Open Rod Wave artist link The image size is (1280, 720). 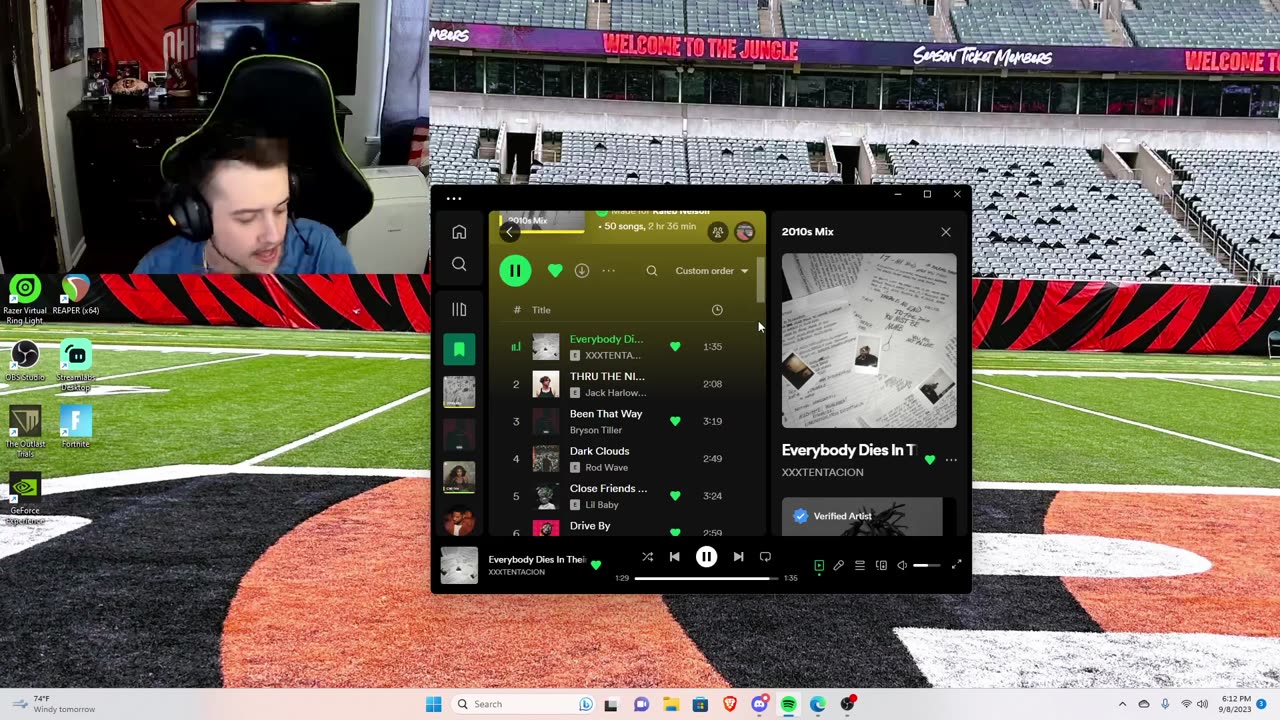[x=606, y=468]
